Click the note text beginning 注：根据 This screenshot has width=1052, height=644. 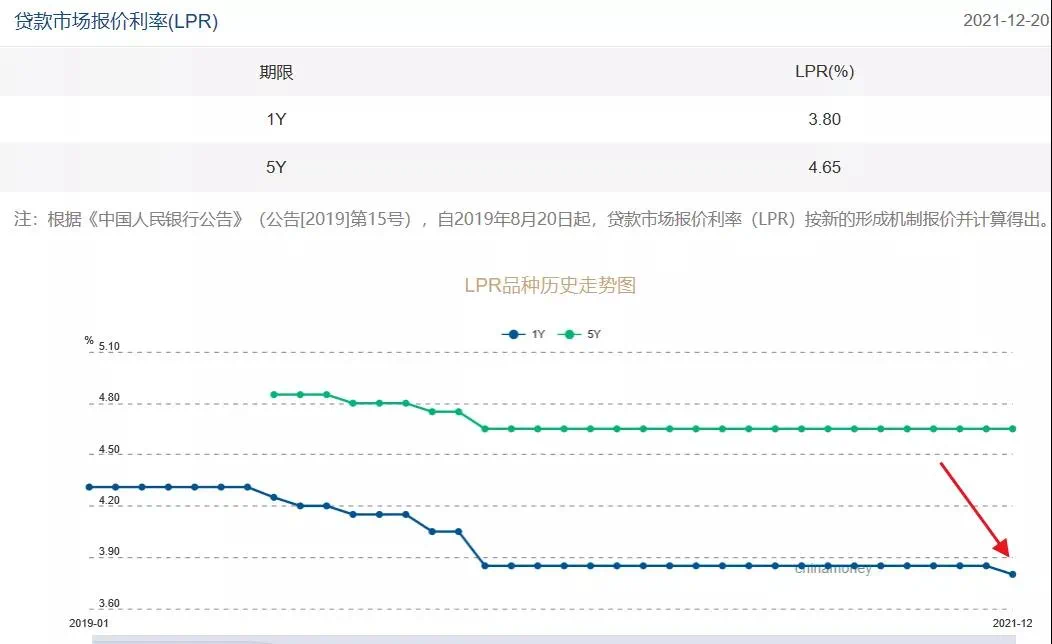[532, 219]
